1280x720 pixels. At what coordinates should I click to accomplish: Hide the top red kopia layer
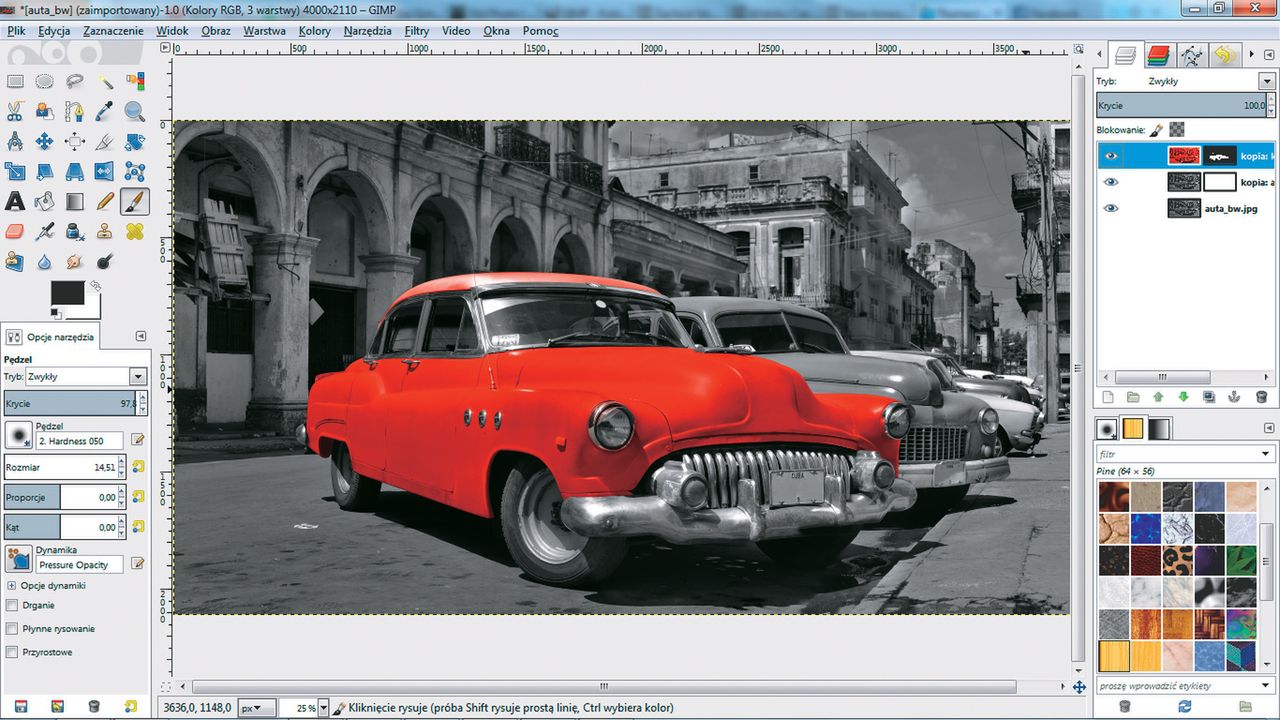pyautogui.click(x=1111, y=156)
